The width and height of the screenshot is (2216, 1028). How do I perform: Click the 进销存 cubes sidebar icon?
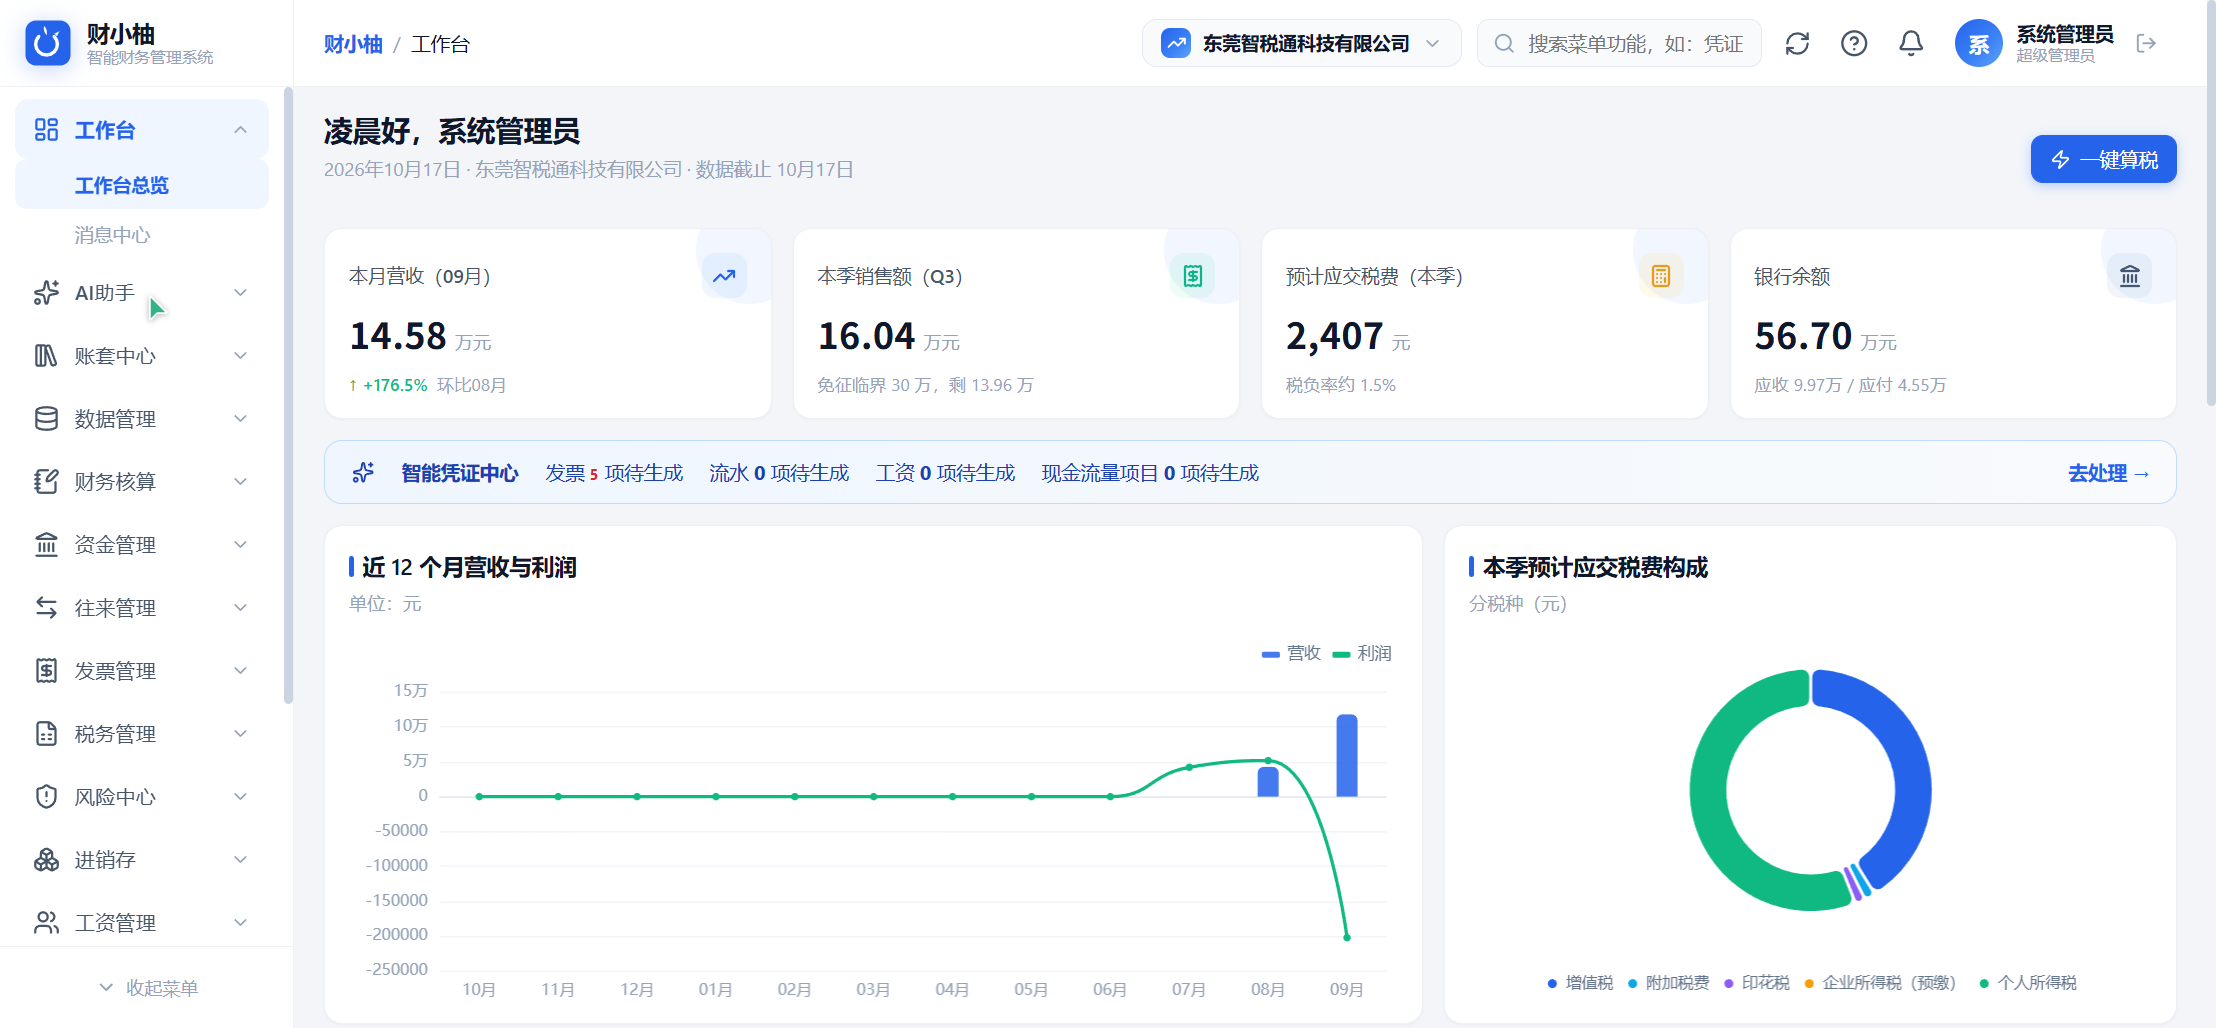[46, 860]
